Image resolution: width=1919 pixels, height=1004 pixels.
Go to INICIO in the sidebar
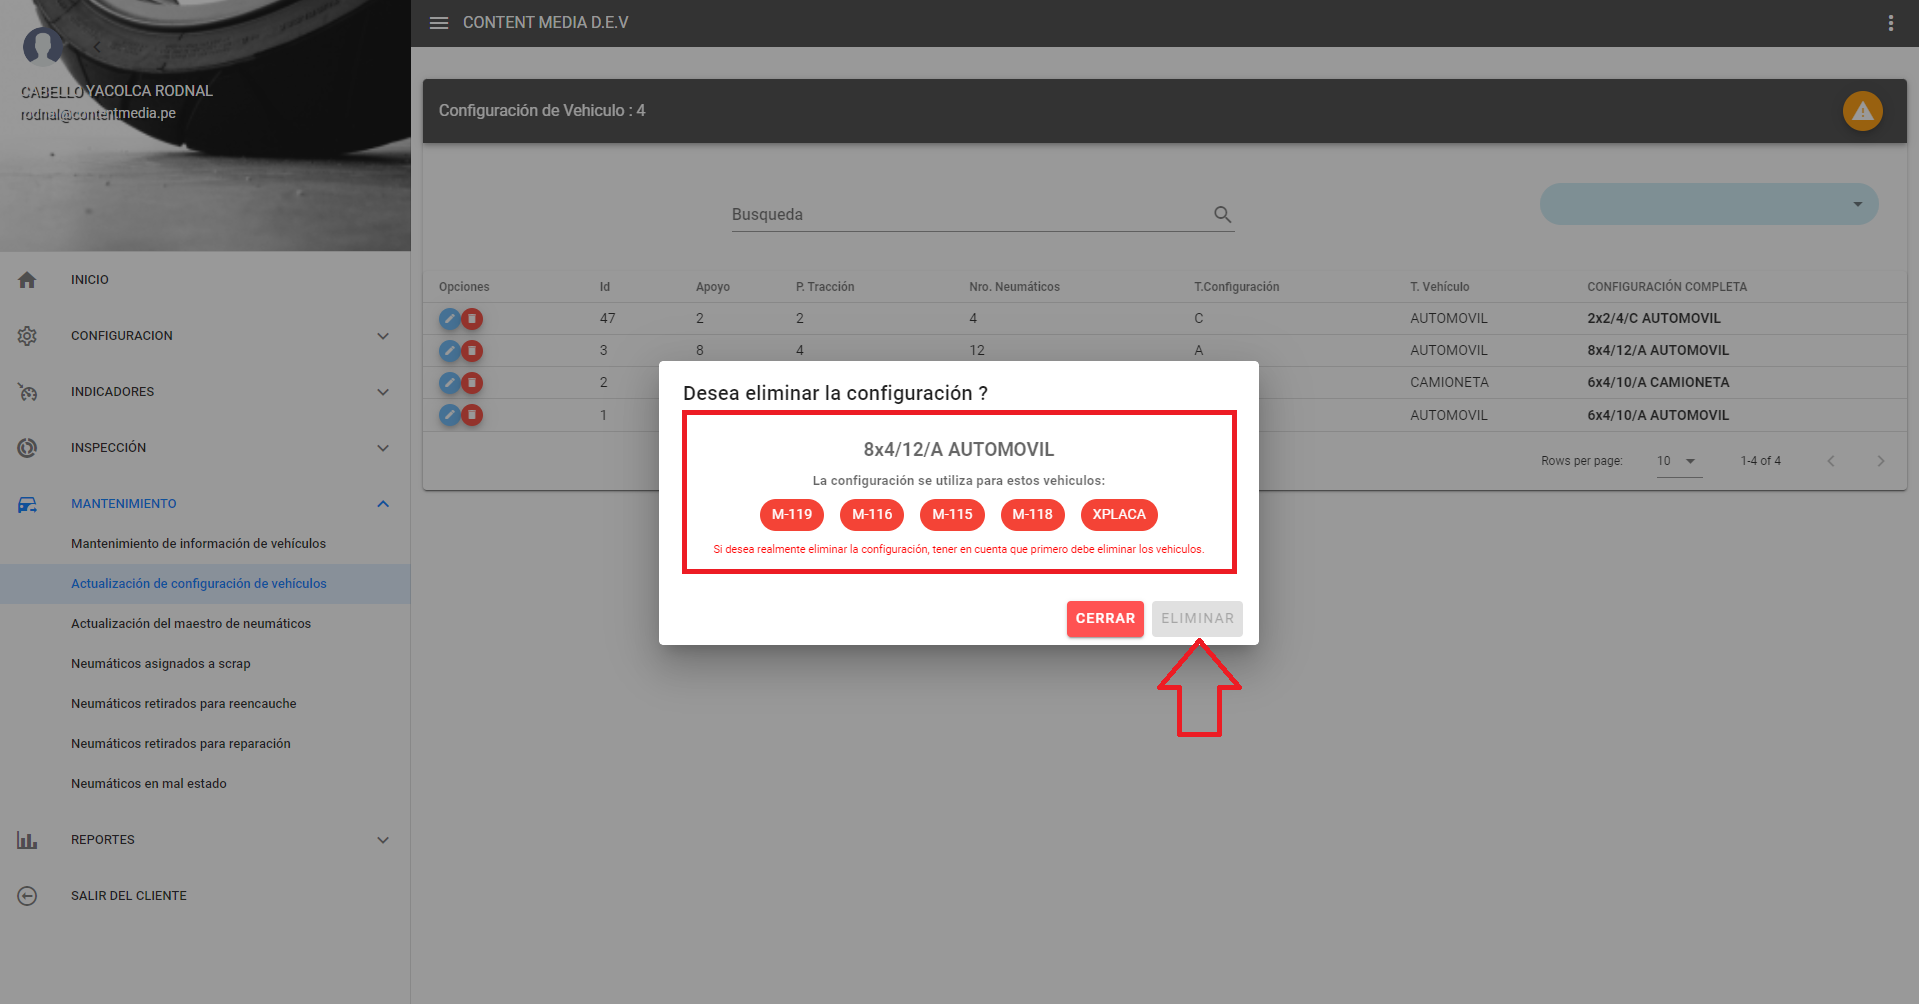pos(90,280)
